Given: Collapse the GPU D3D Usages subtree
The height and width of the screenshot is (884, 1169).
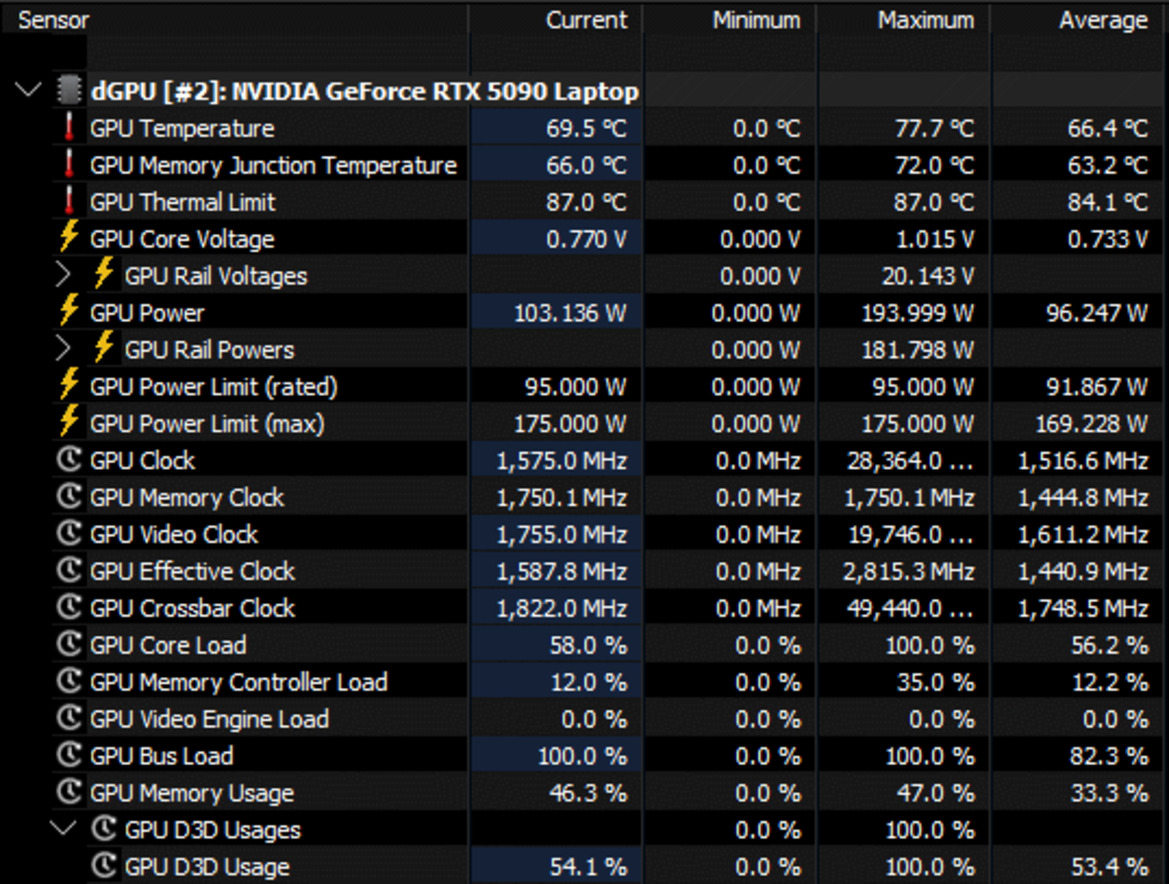Looking at the screenshot, I should click(63, 829).
